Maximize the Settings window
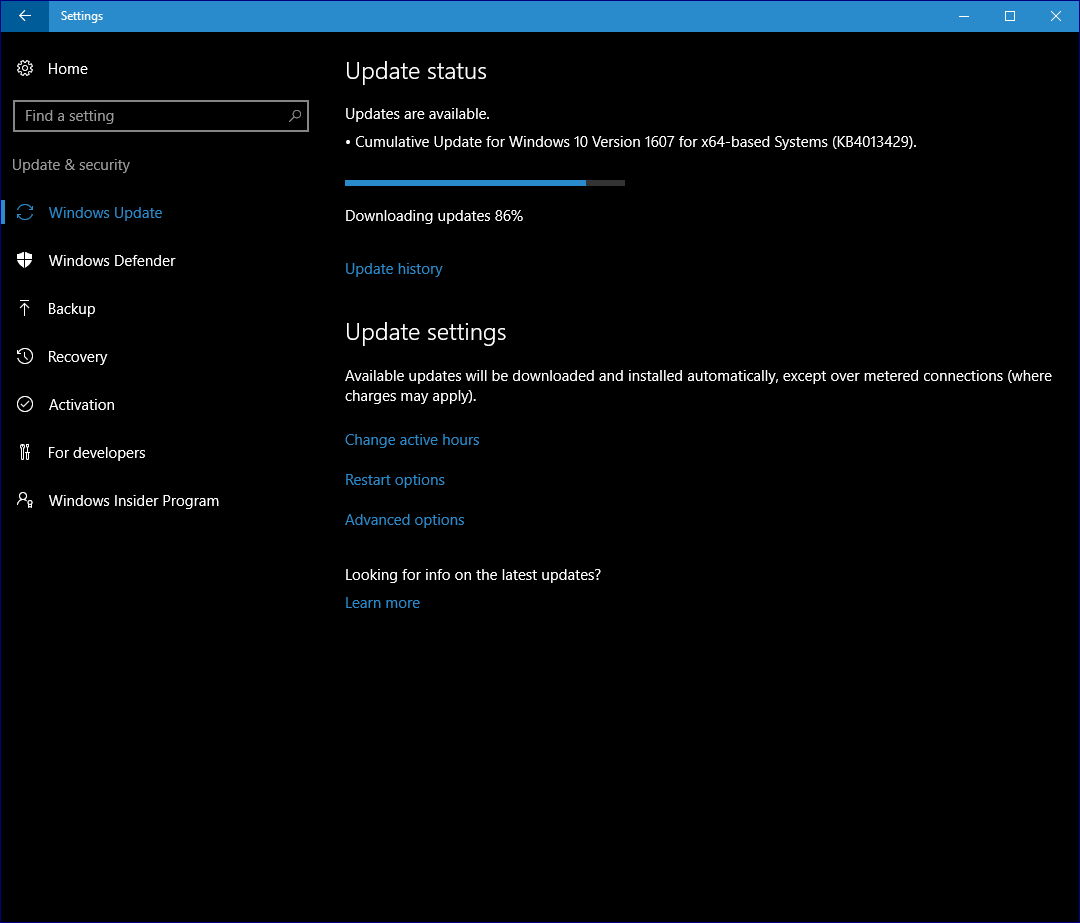Screen dimensions: 1080x923 [1010, 16]
